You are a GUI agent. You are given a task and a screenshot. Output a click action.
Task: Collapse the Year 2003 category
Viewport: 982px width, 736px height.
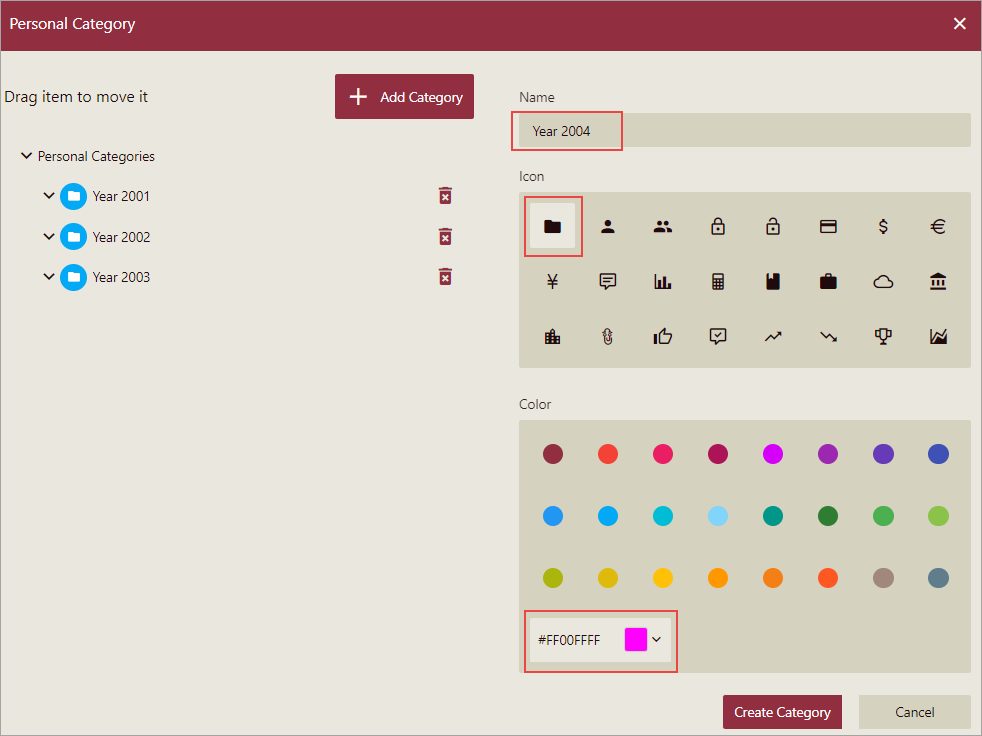coord(49,277)
